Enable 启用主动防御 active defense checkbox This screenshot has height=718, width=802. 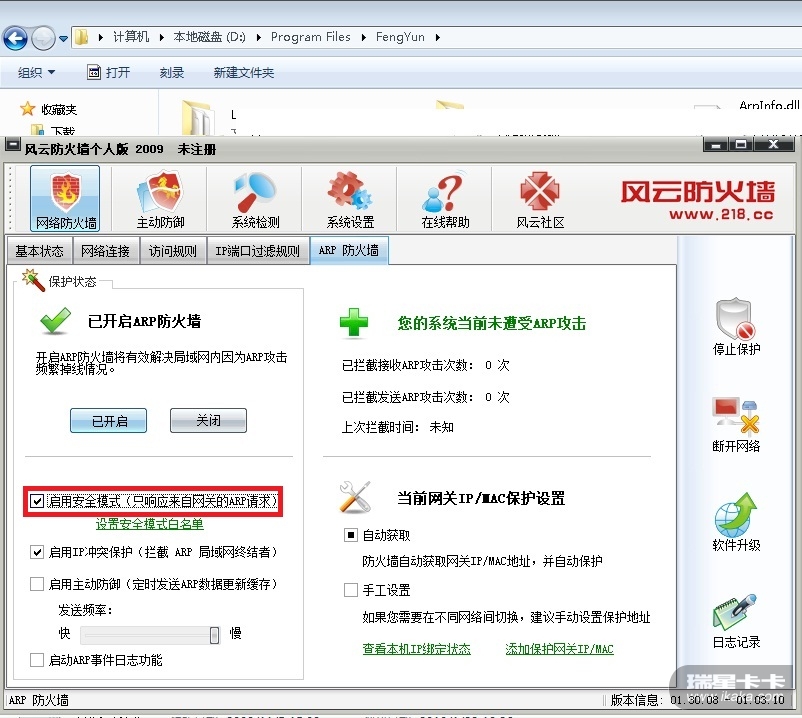[37, 584]
